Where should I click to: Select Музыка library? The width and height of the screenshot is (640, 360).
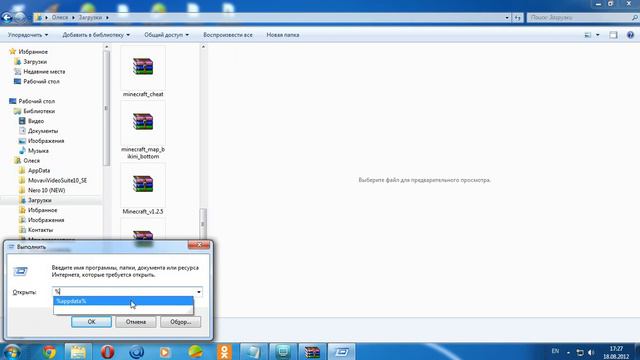click(x=34, y=151)
